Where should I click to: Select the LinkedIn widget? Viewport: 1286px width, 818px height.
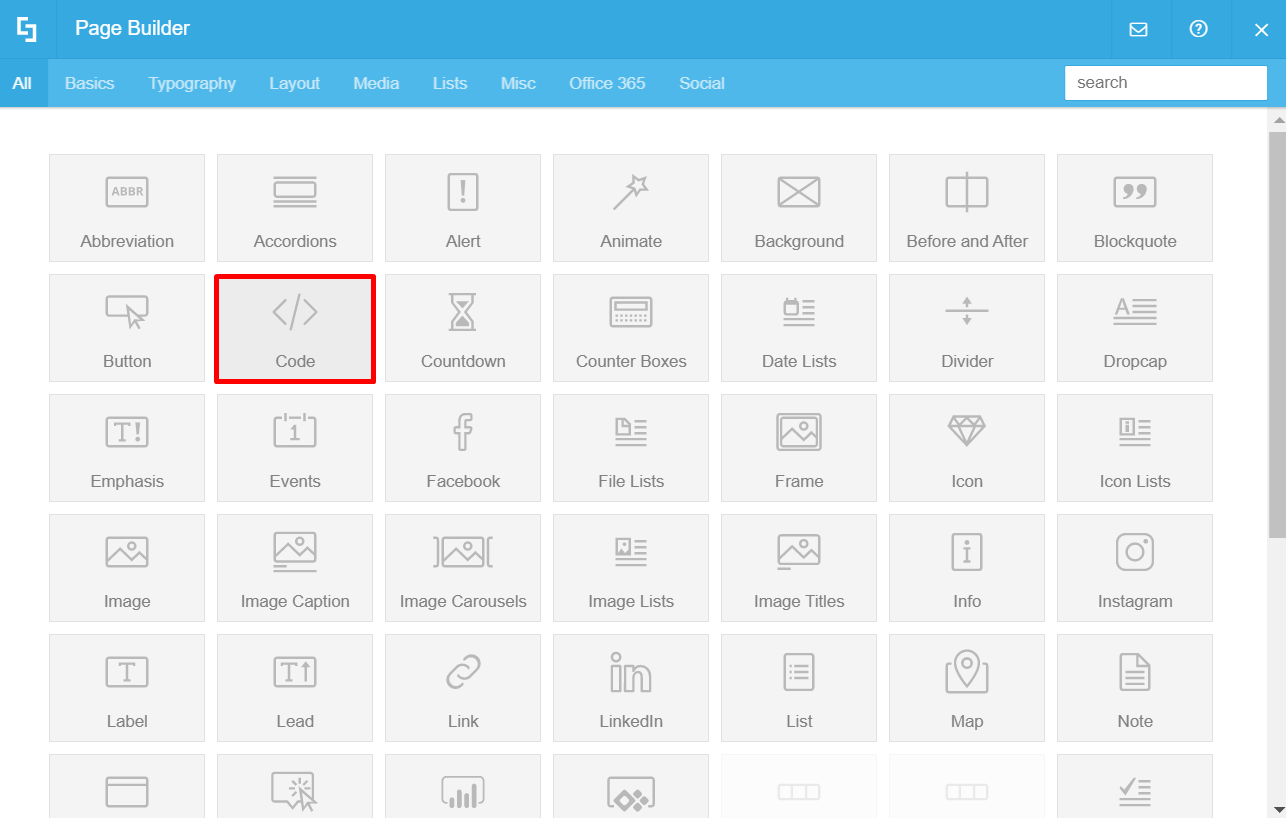coord(630,688)
